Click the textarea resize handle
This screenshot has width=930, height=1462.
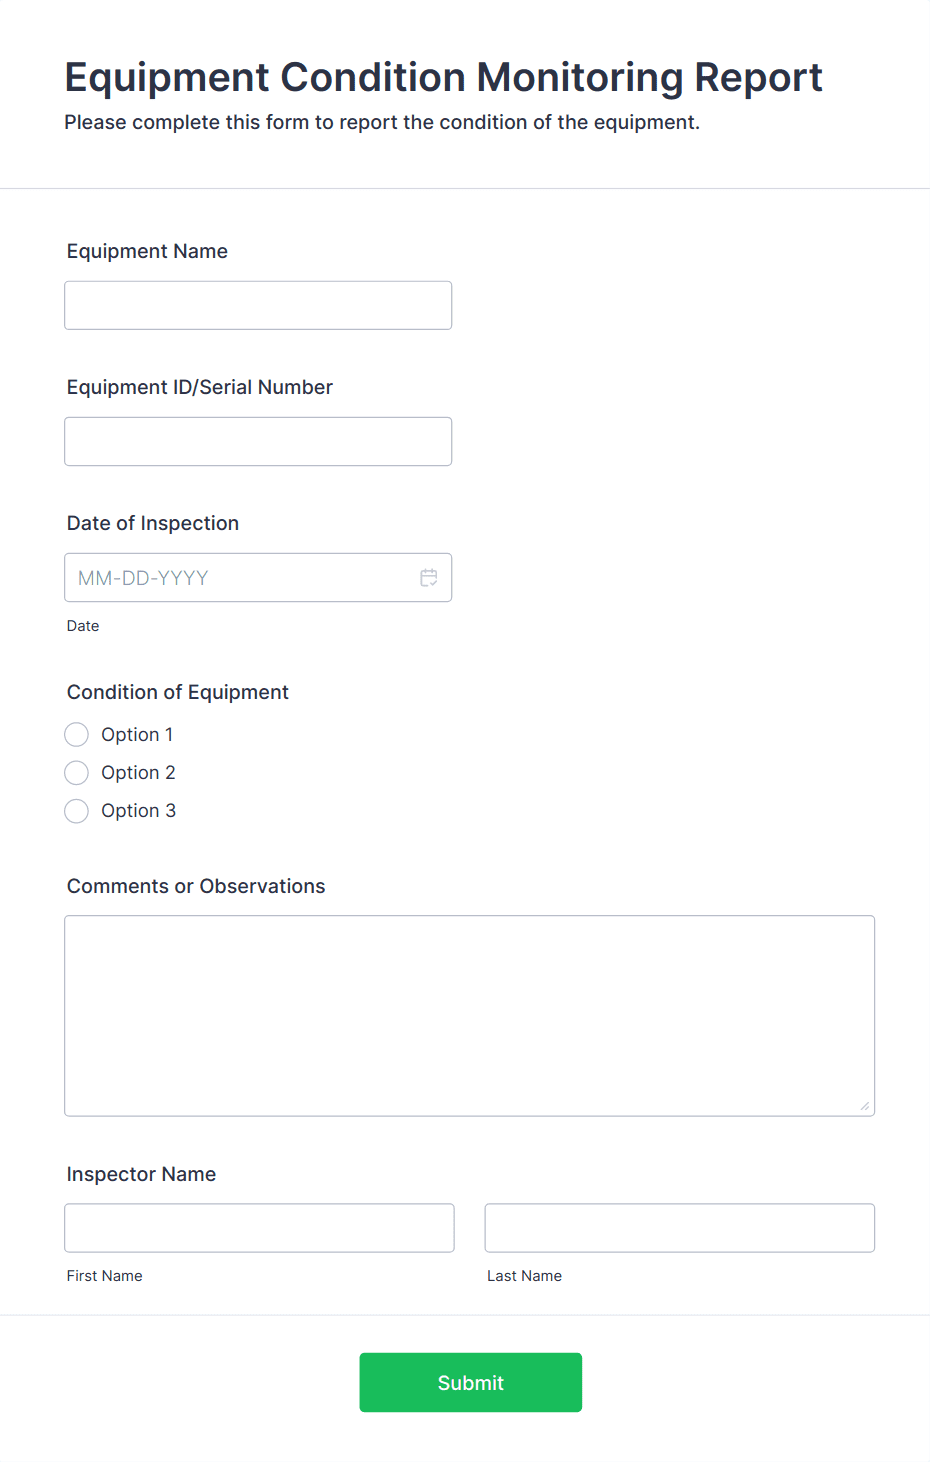pyautogui.click(x=865, y=1106)
